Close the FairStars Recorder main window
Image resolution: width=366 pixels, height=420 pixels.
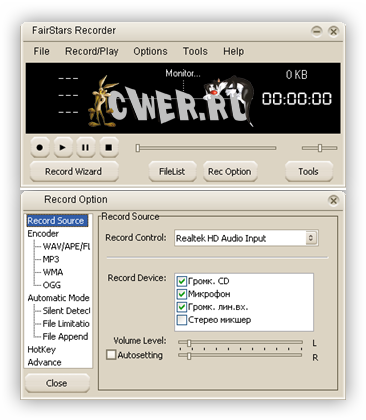(x=333, y=31)
